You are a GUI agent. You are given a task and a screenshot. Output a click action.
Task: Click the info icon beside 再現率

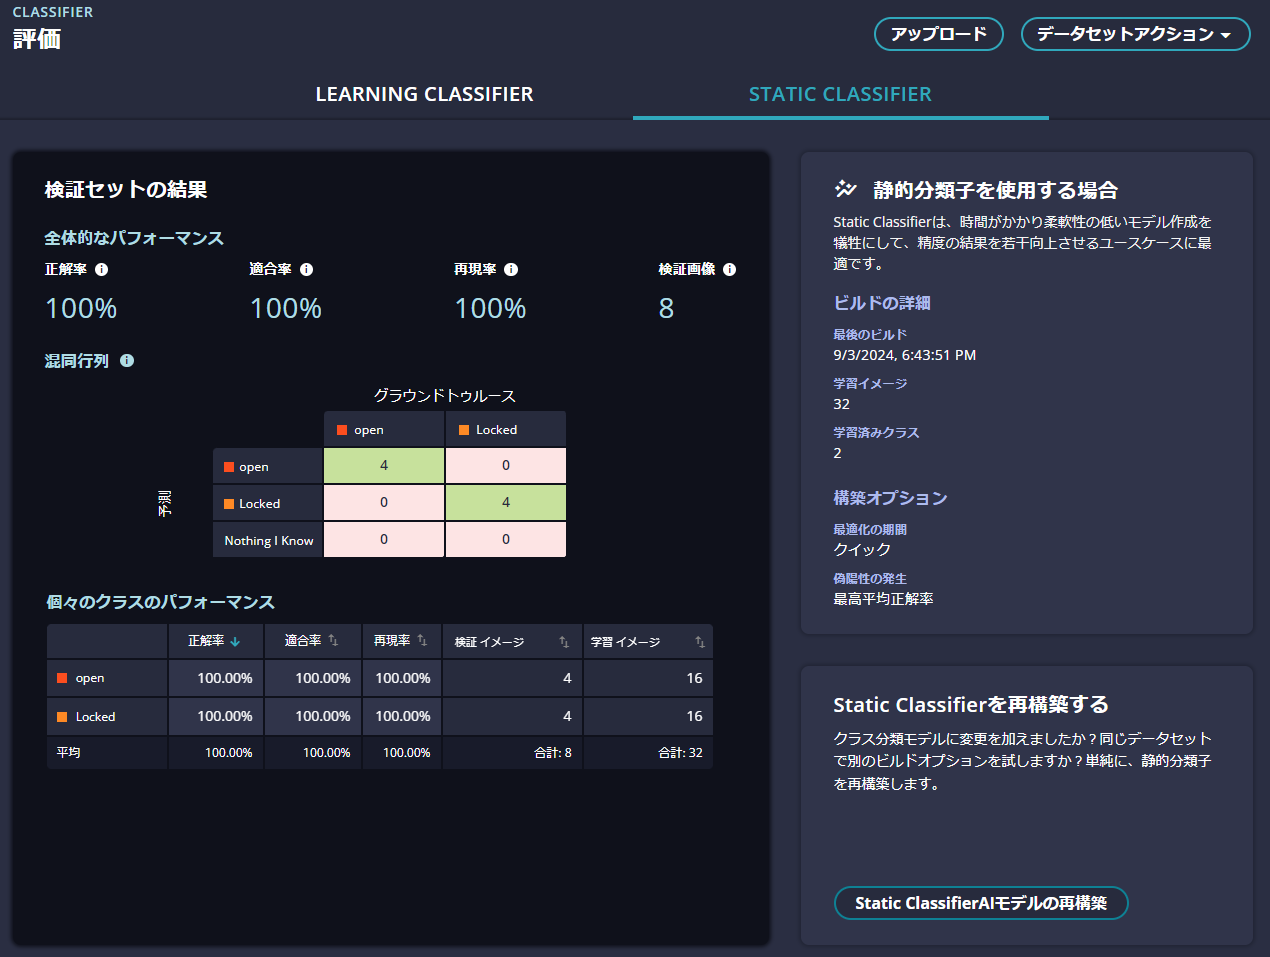[x=512, y=269]
